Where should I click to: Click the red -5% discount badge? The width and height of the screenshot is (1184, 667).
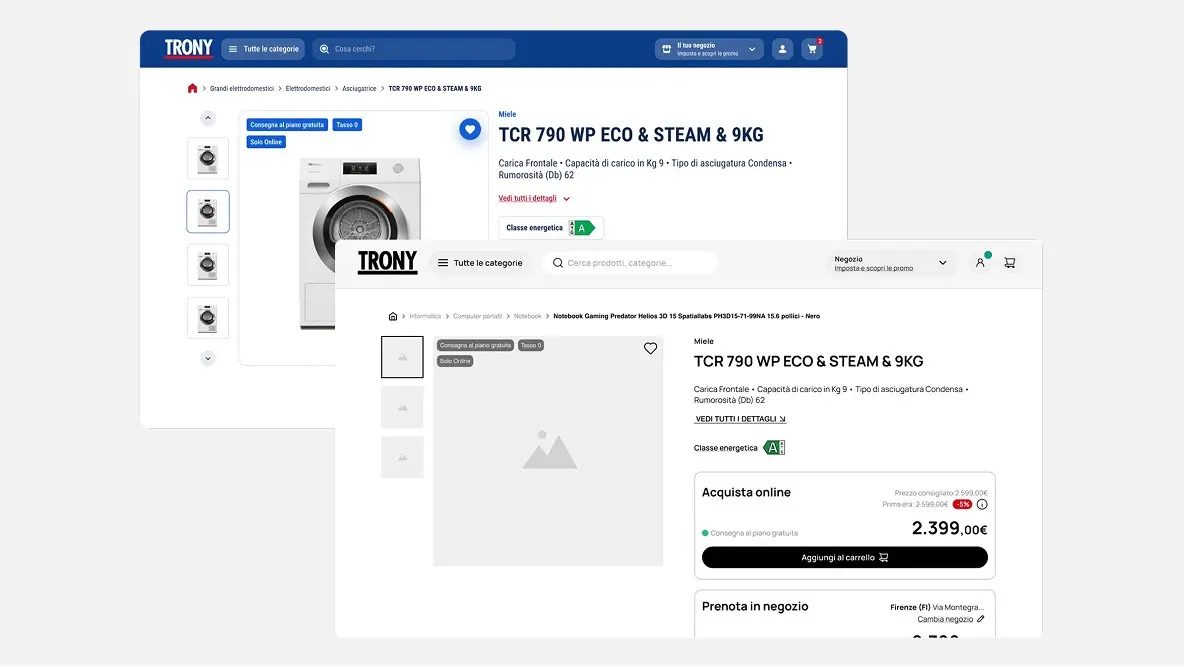coord(962,505)
